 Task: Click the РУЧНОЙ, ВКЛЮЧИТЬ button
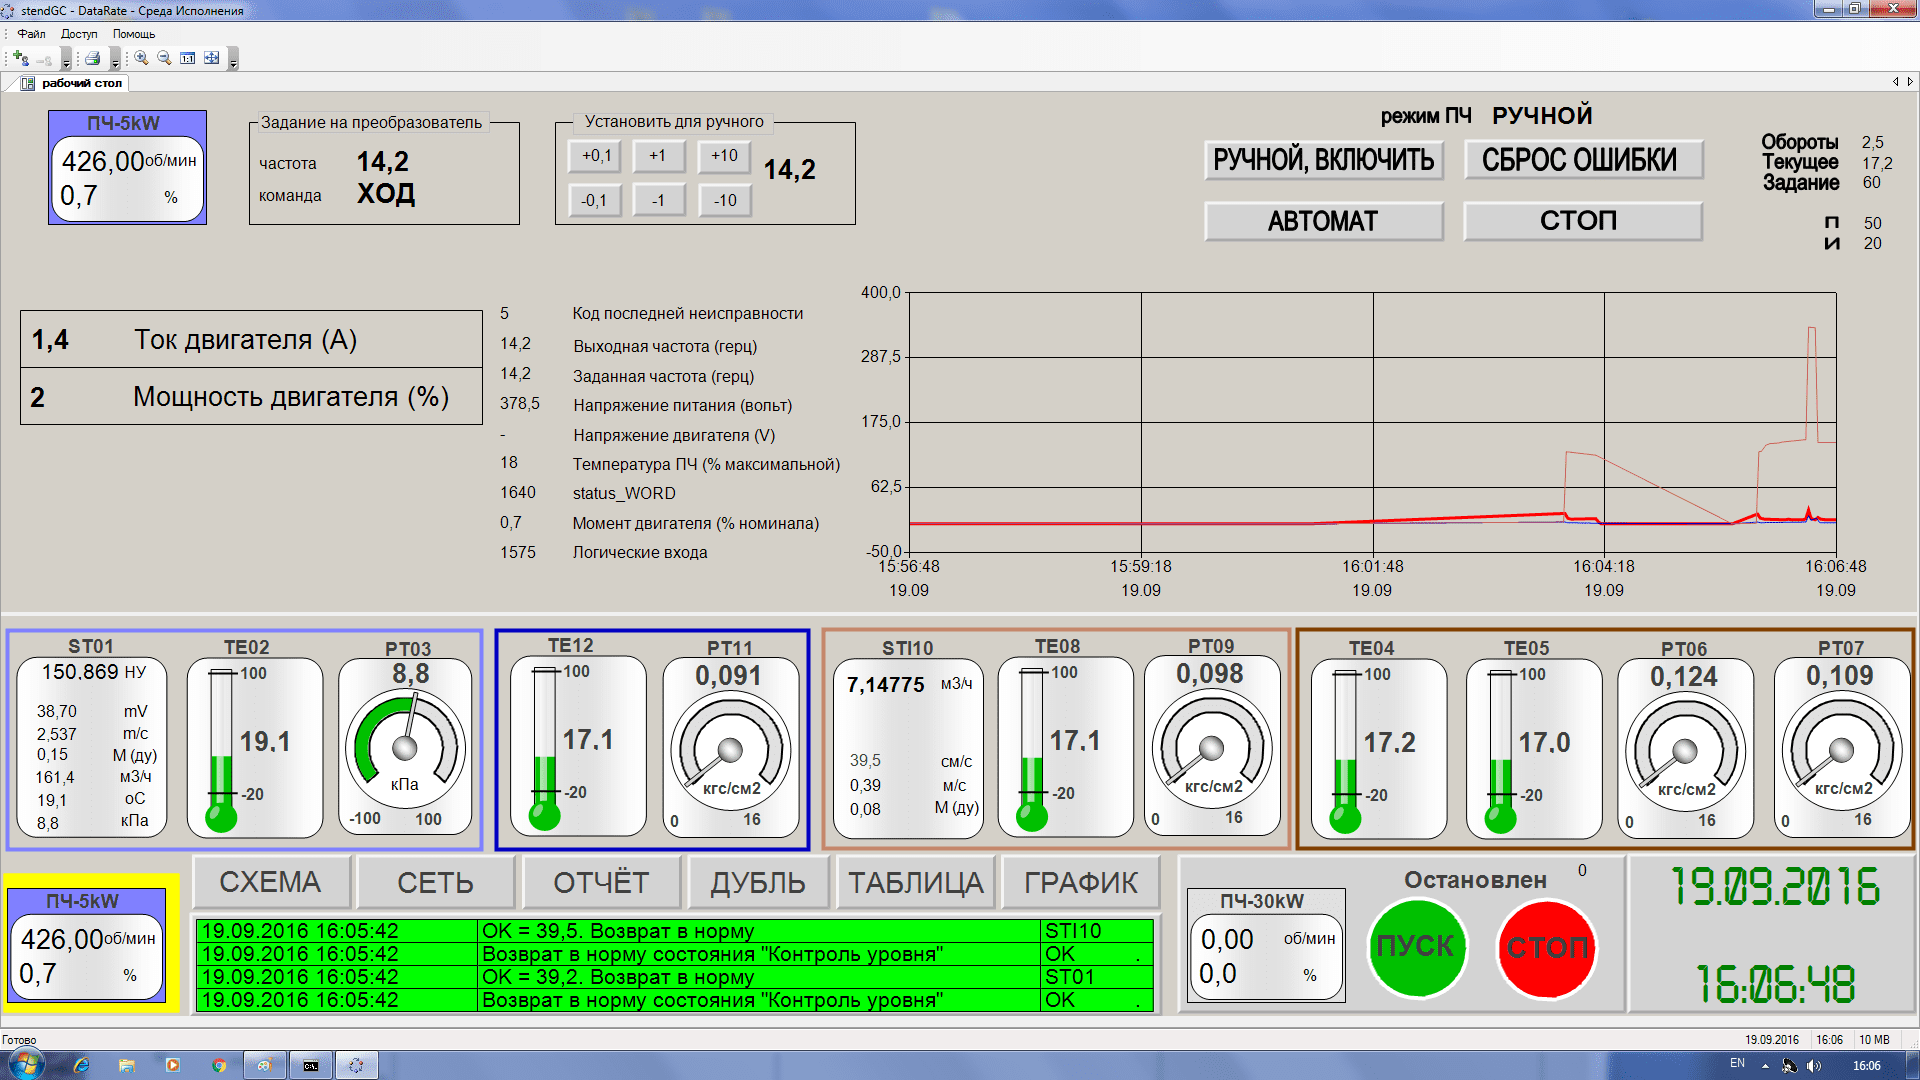tap(1323, 160)
